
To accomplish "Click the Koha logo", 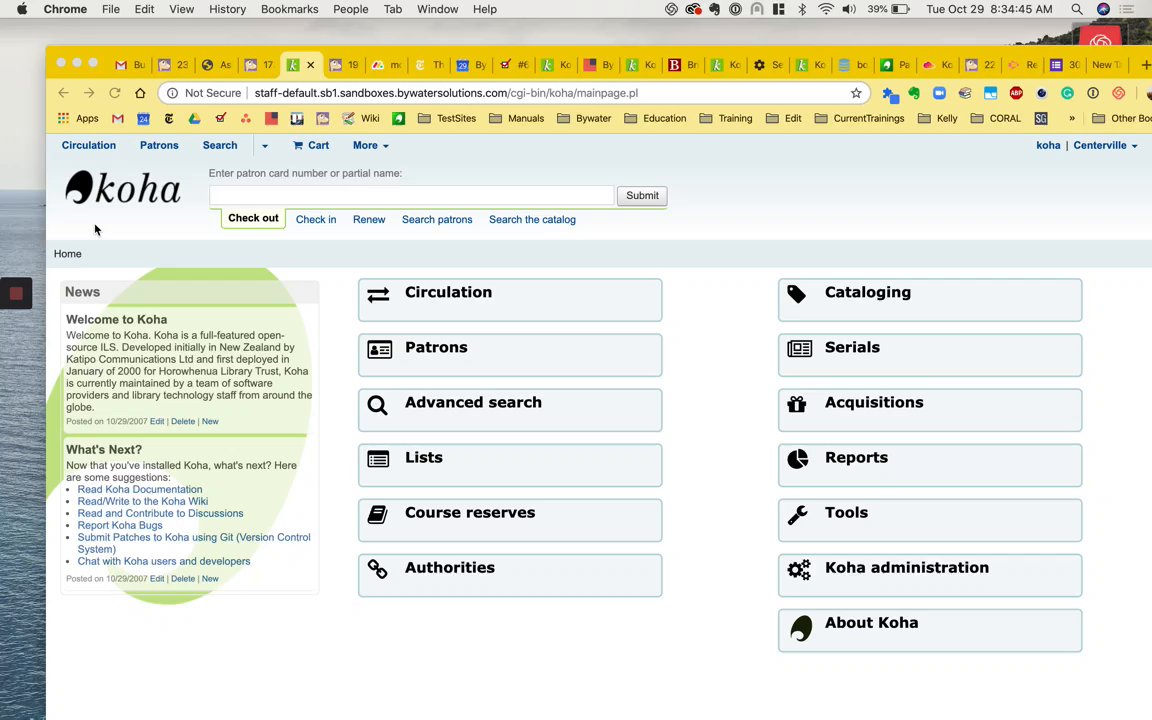I will coord(123,188).
